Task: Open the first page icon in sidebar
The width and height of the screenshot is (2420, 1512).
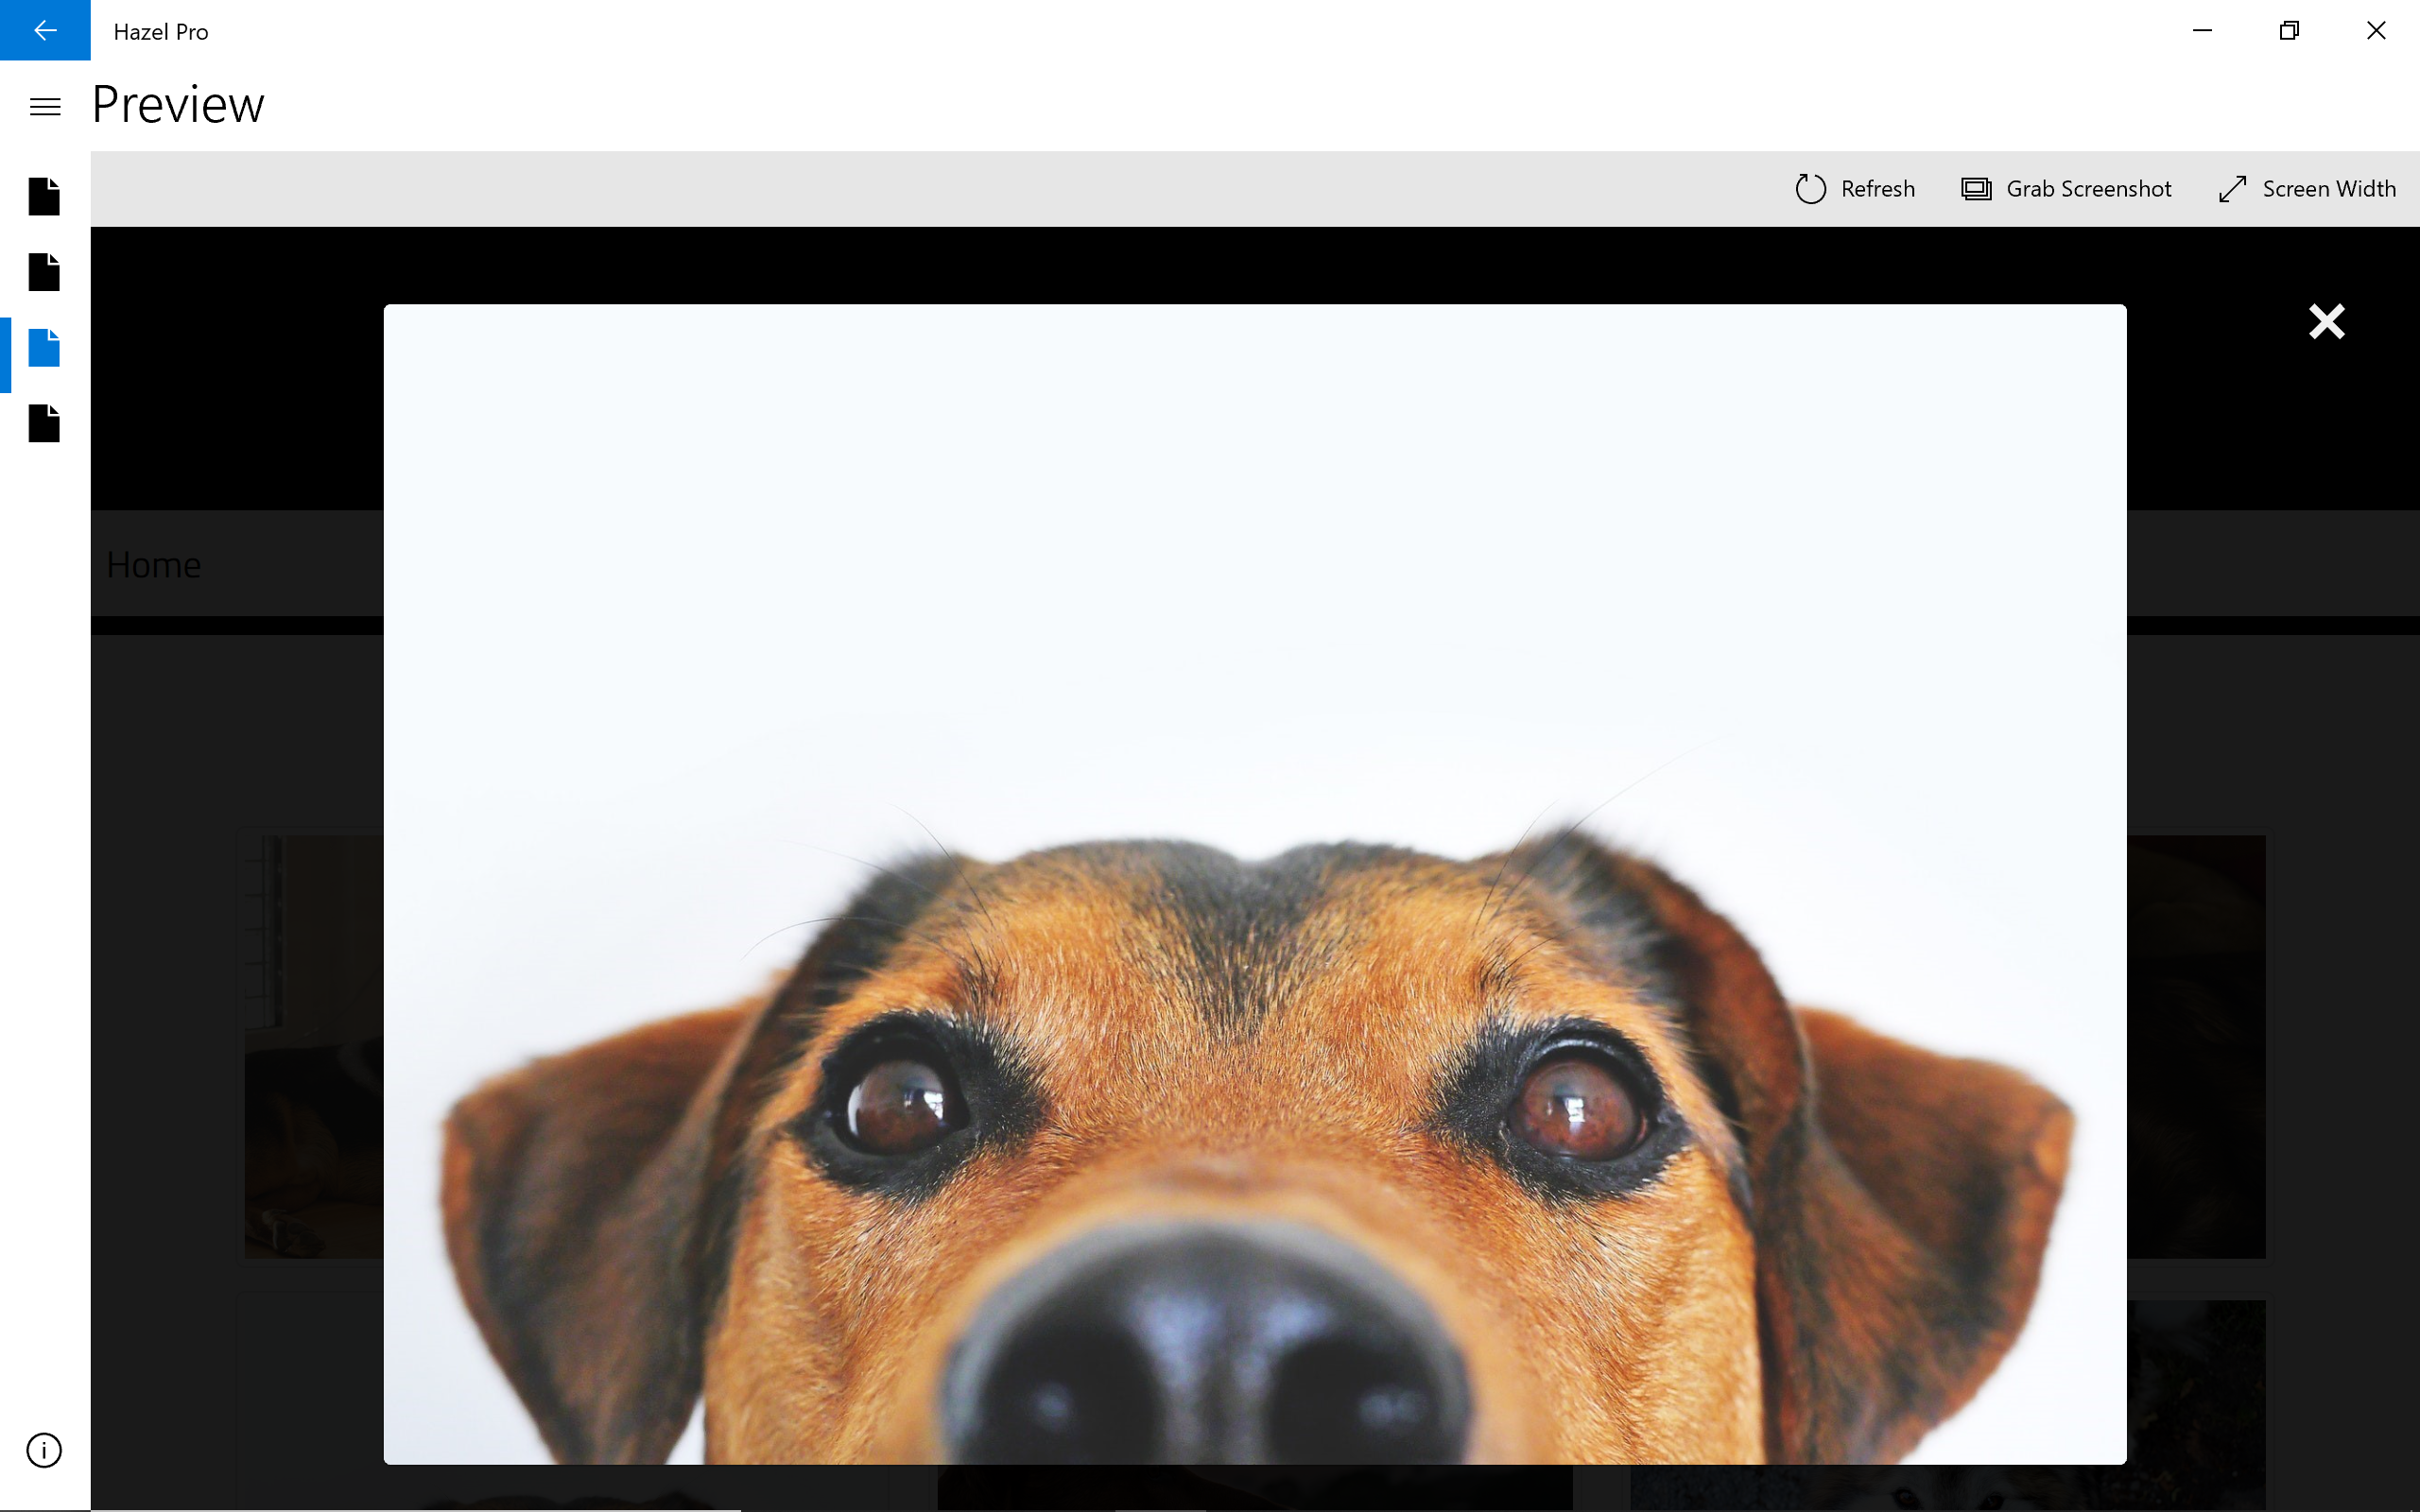Action: pyautogui.click(x=44, y=196)
